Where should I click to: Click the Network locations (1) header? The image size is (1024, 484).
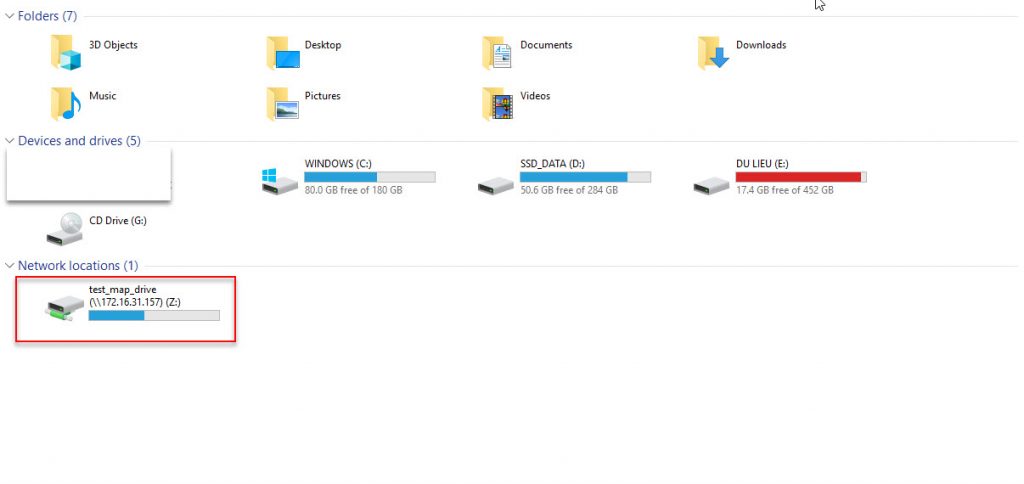click(x=78, y=265)
